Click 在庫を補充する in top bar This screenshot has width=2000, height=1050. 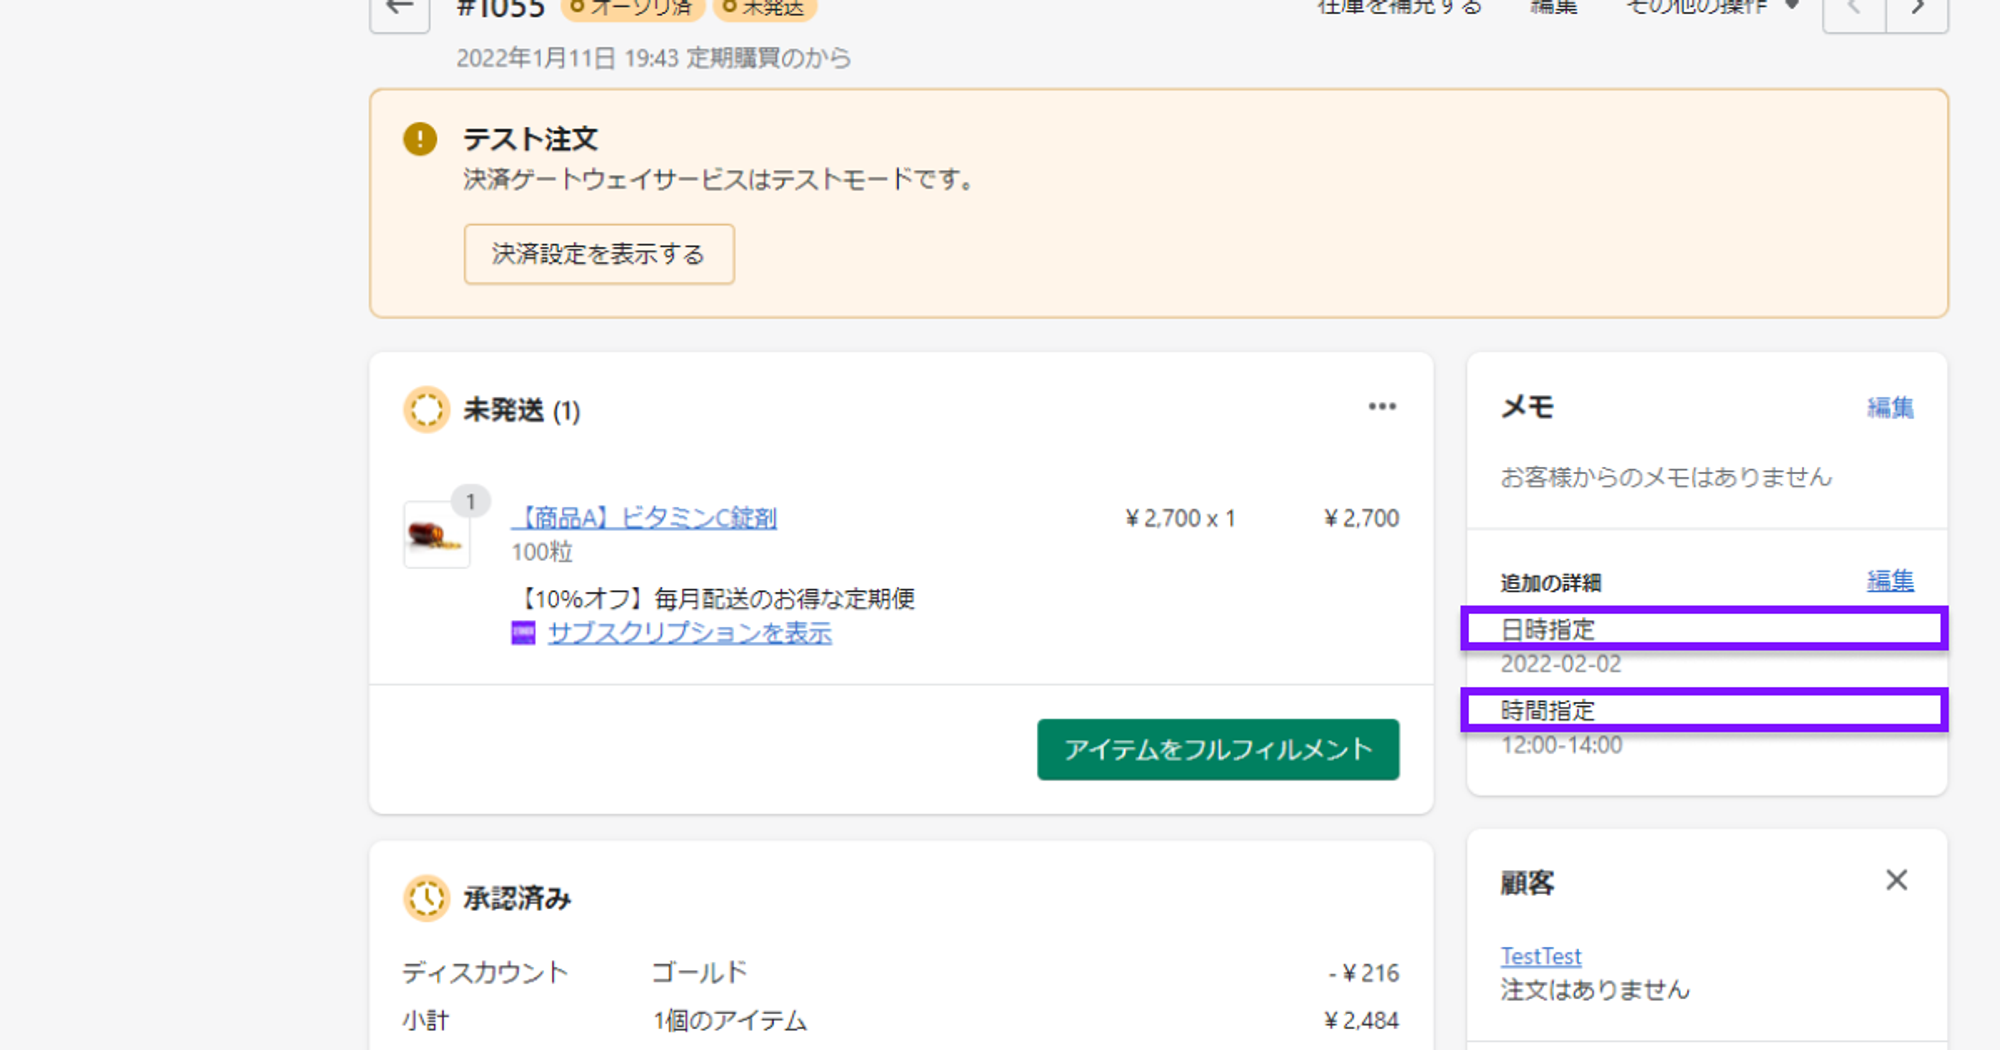tap(1399, 8)
